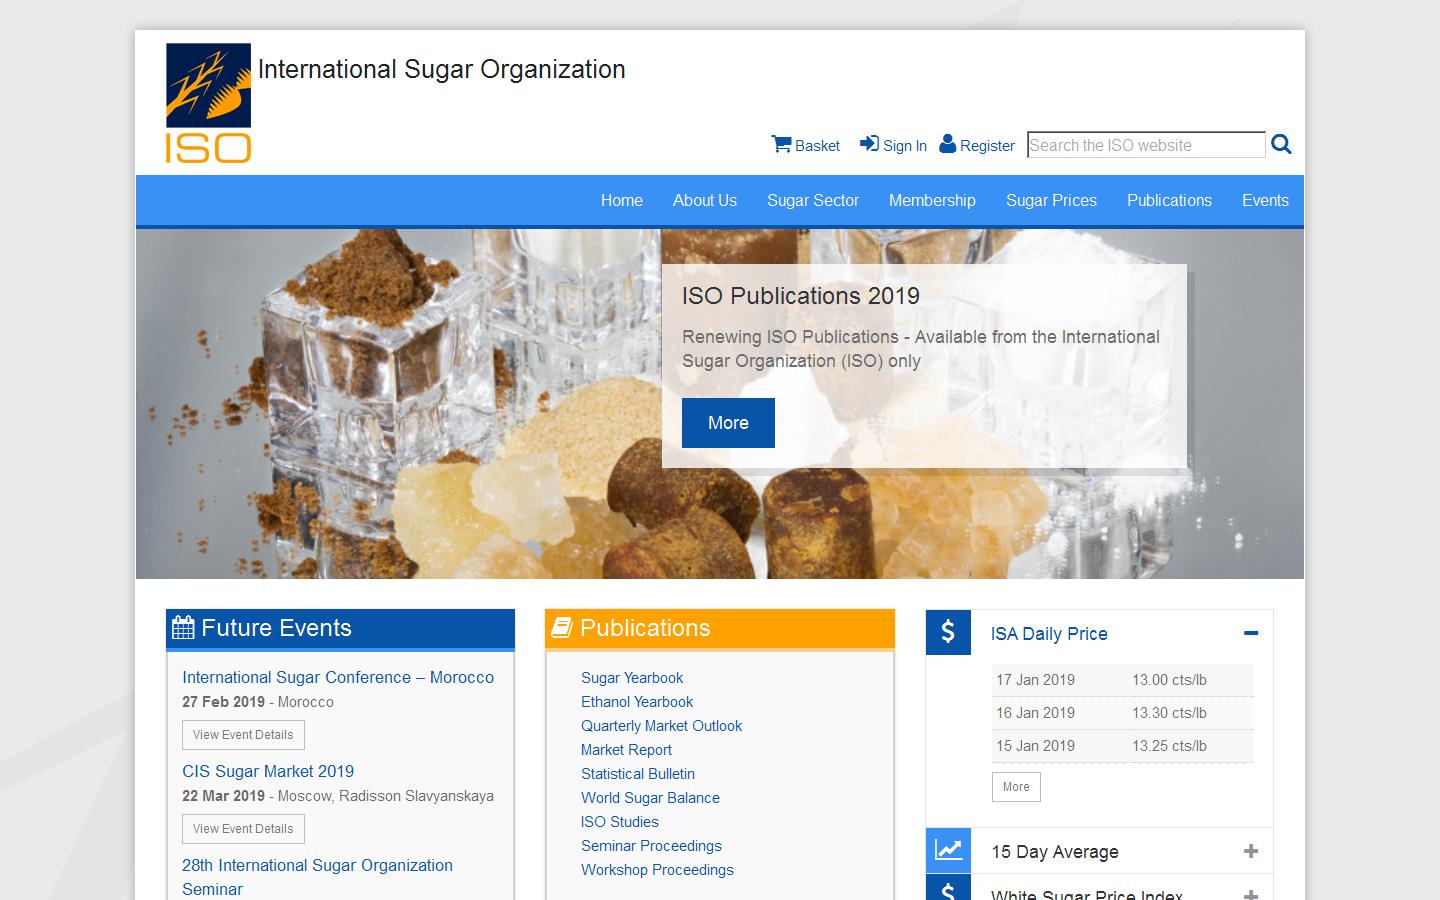Click the chart icon beside 15 Day Average
Viewport: 1440px width, 900px height.
[x=948, y=849]
